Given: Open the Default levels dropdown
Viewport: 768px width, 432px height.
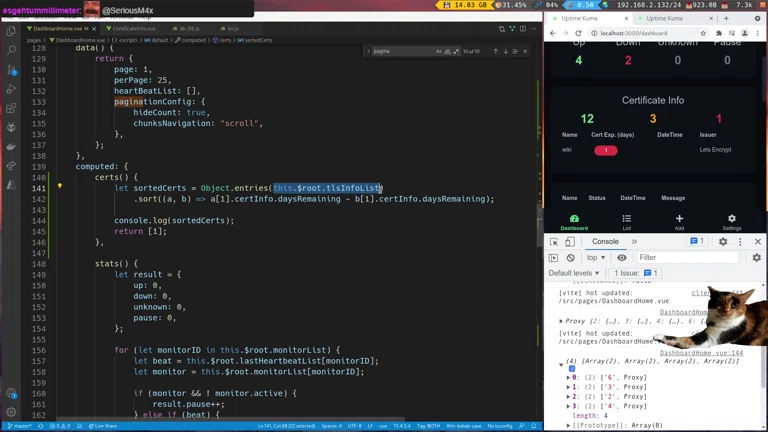Looking at the screenshot, I should click(x=574, y=273).
